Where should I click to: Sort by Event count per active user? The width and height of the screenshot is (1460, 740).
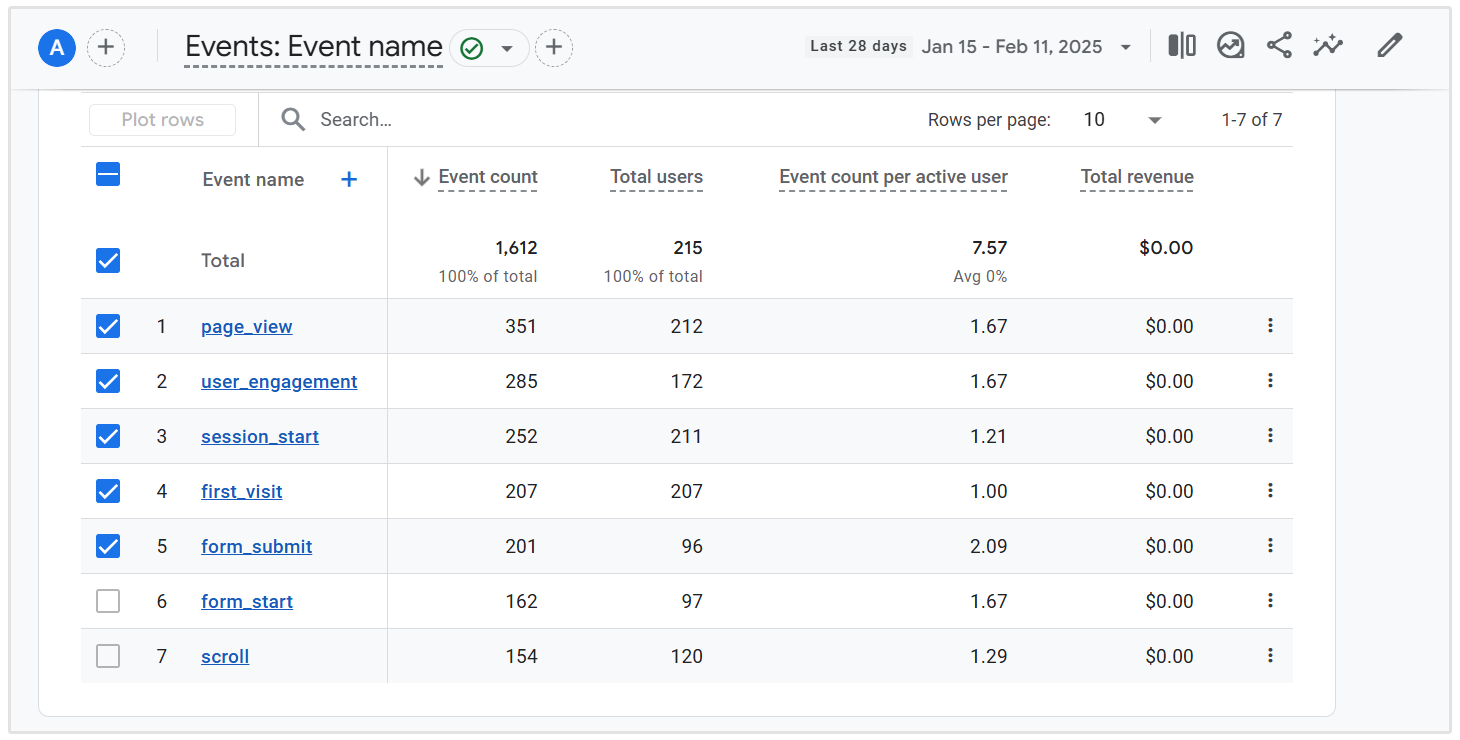point(893,177)
